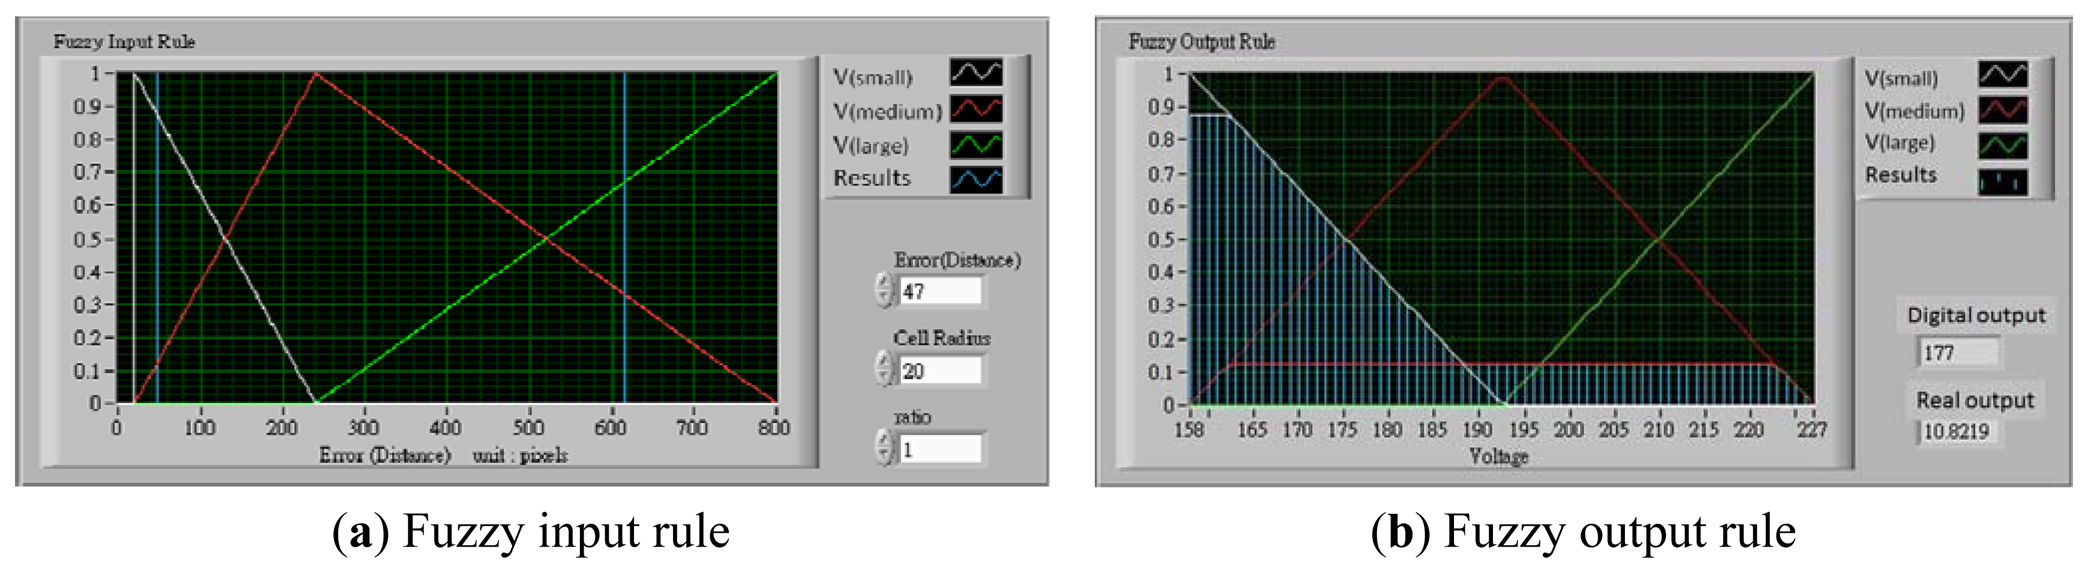Click the ratio stepper arrows
The width and height of the screenshot is (2088, 573).
[x=884, y=448]
